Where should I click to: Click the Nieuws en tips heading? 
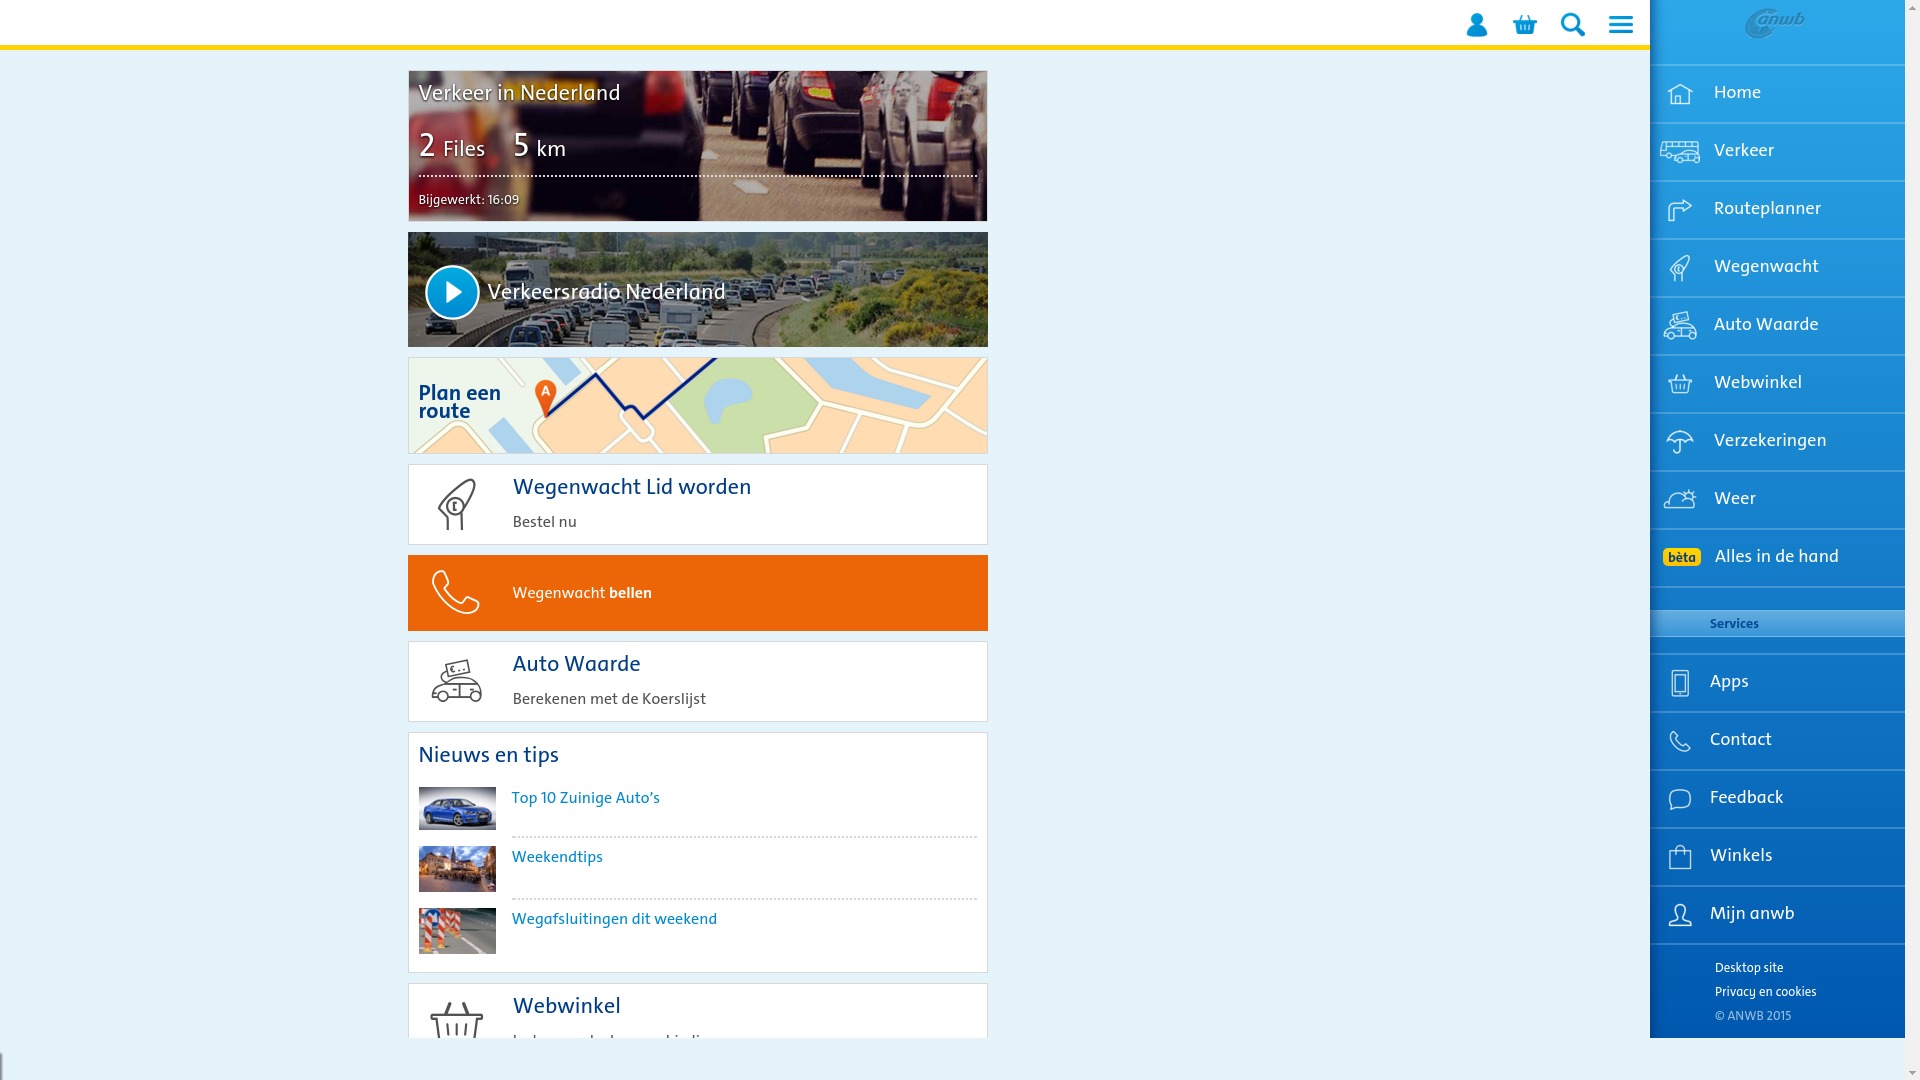489,755
